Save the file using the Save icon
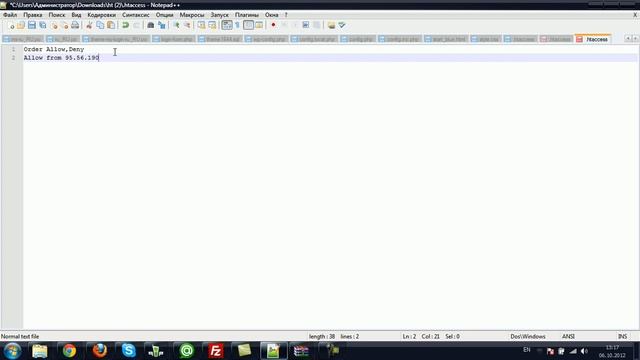This screenshot has width=640, height=360. click(x=32, y=25)
